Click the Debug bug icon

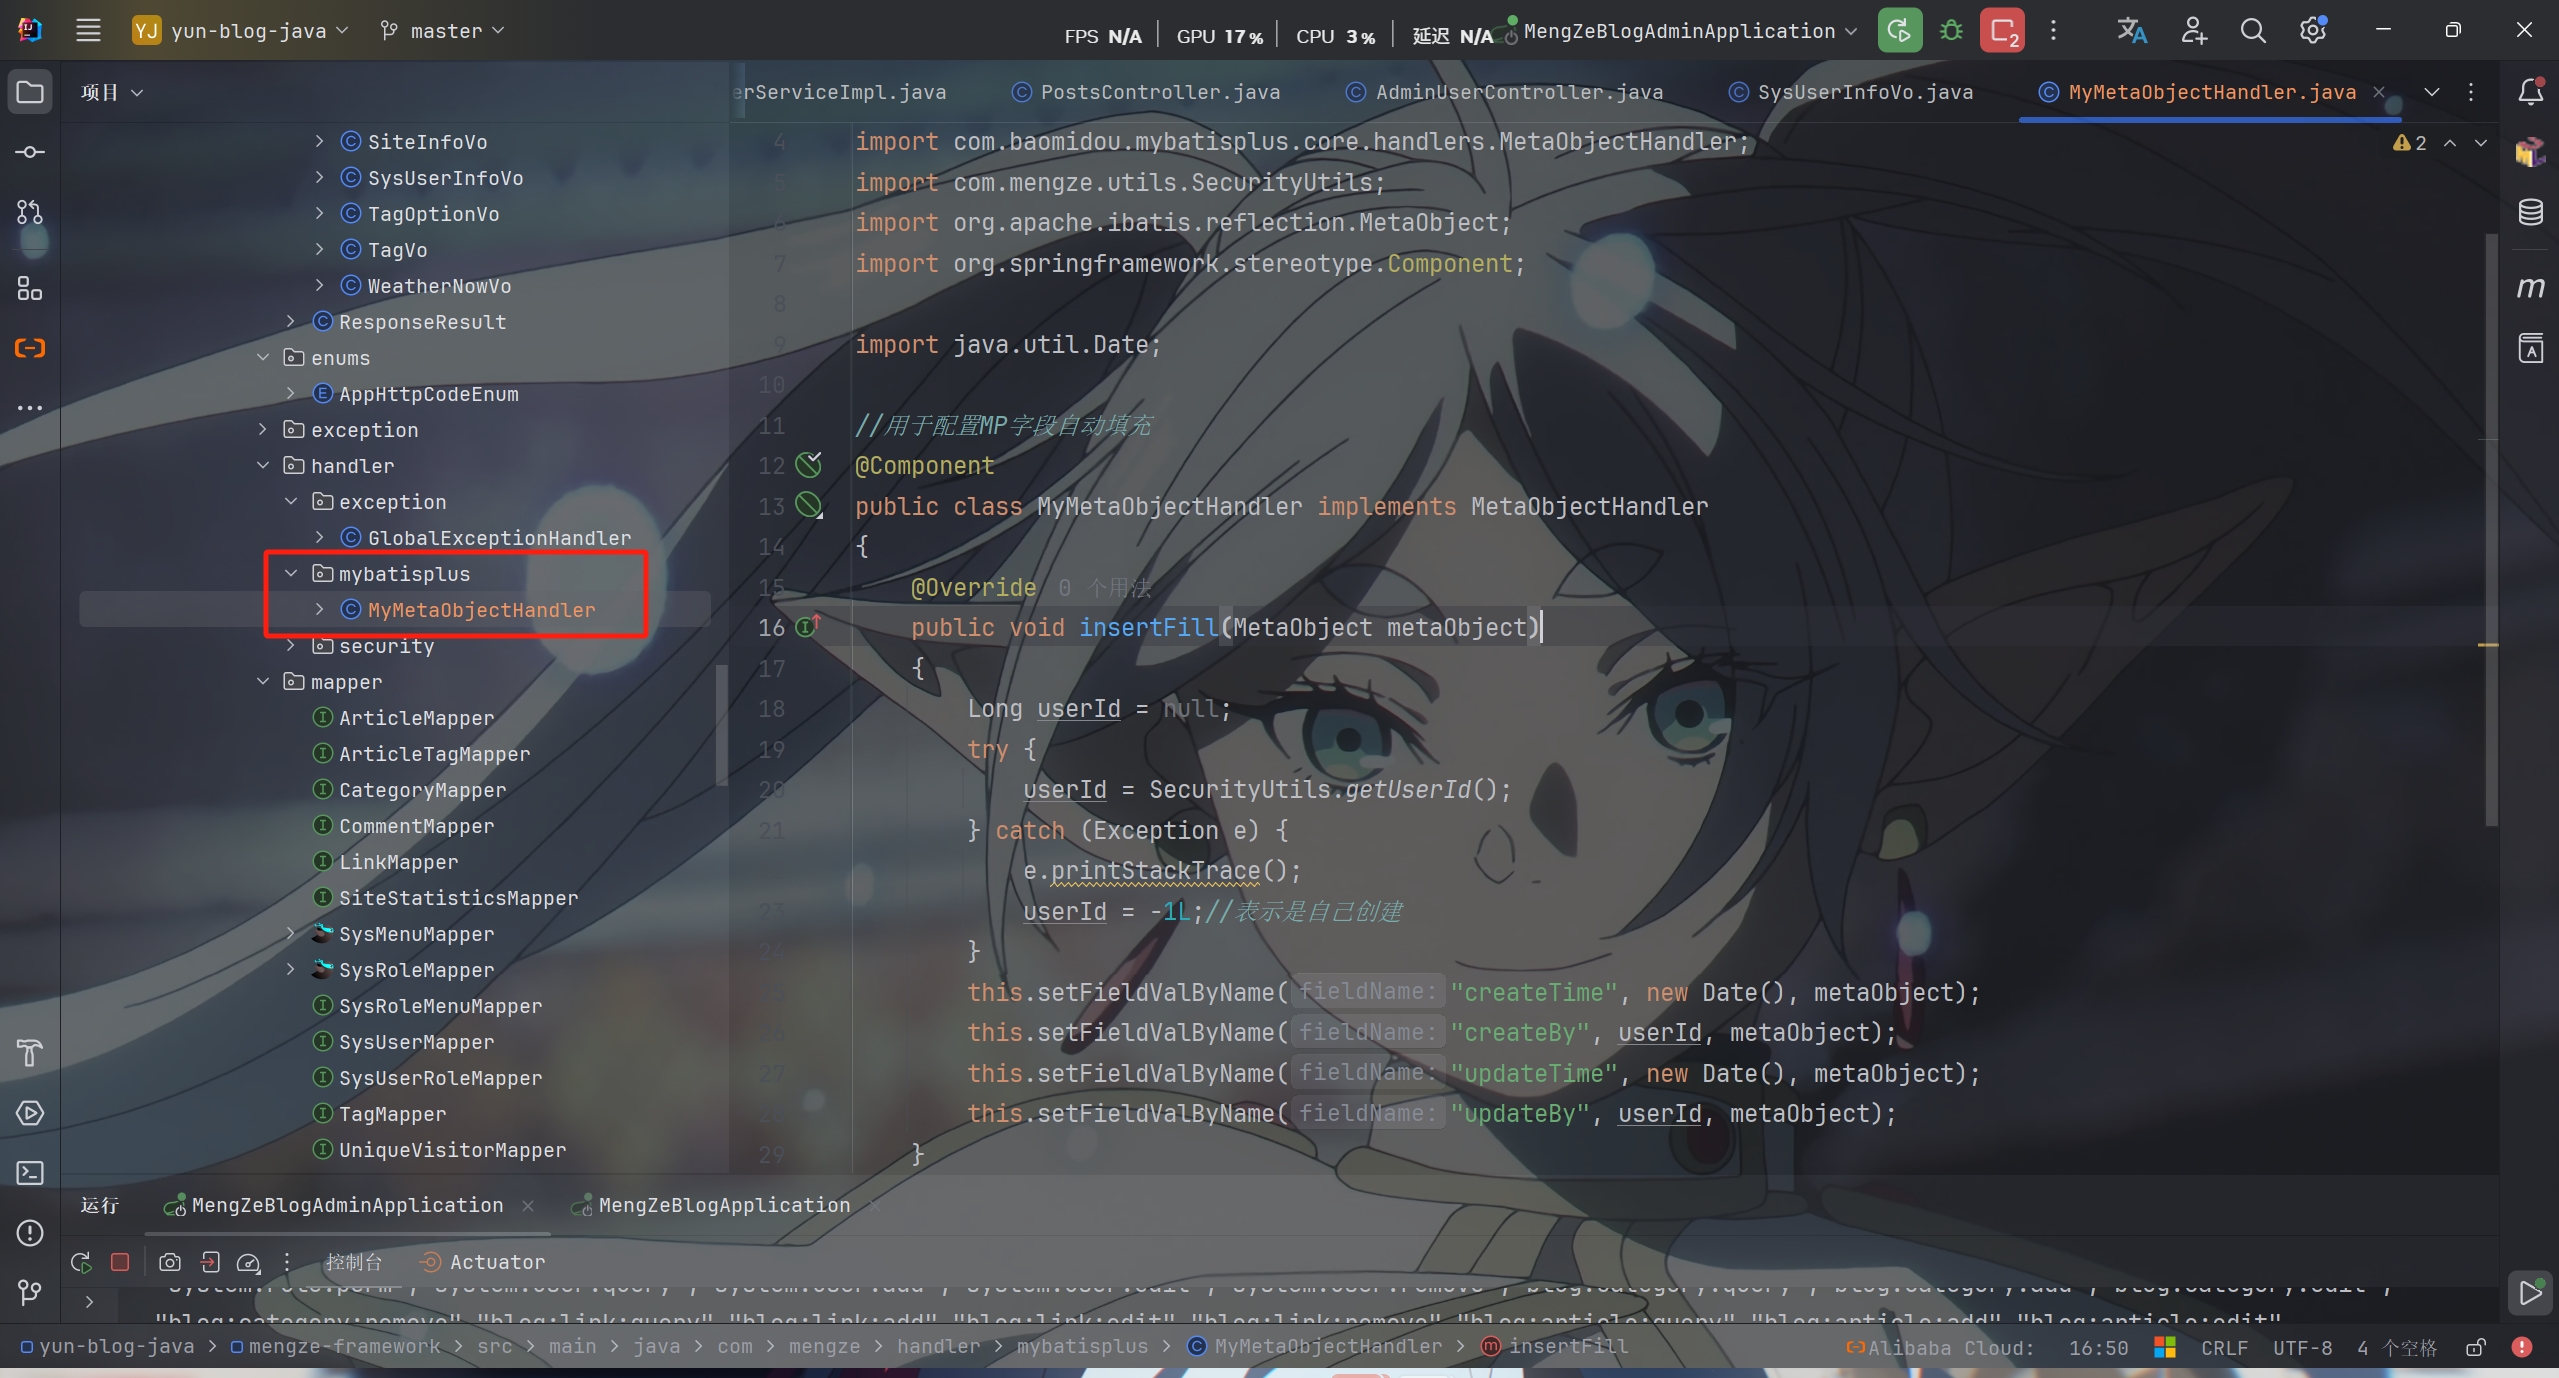1951,31
